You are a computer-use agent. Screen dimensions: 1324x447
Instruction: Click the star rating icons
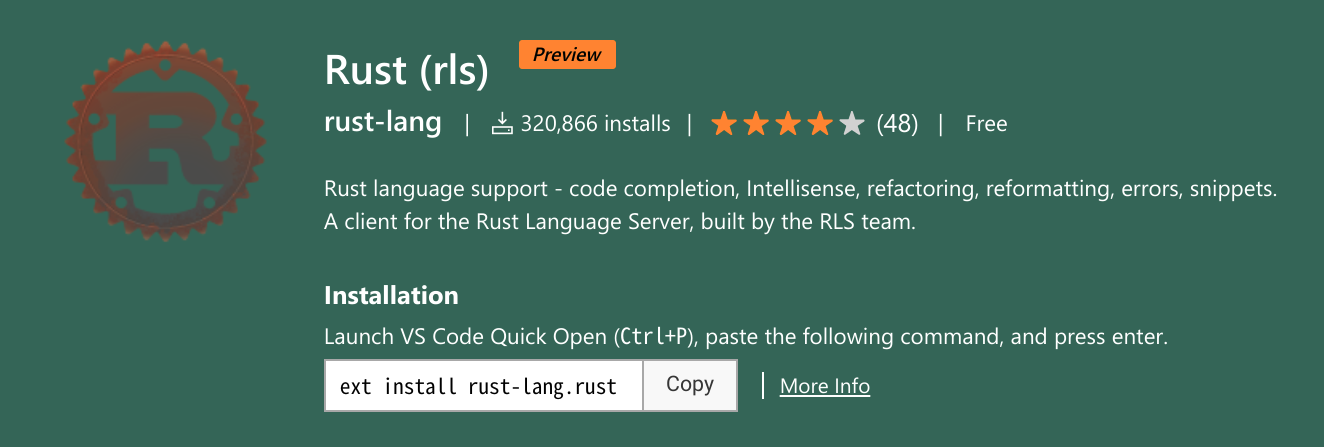[x=788, y=124]
